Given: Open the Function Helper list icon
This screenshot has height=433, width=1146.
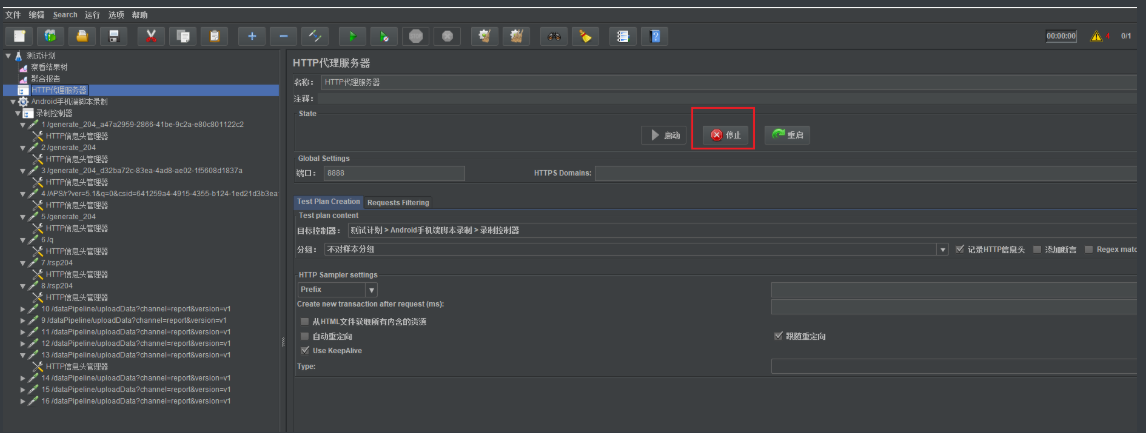Looking at the screenshot, I should [x=623, y=36].
